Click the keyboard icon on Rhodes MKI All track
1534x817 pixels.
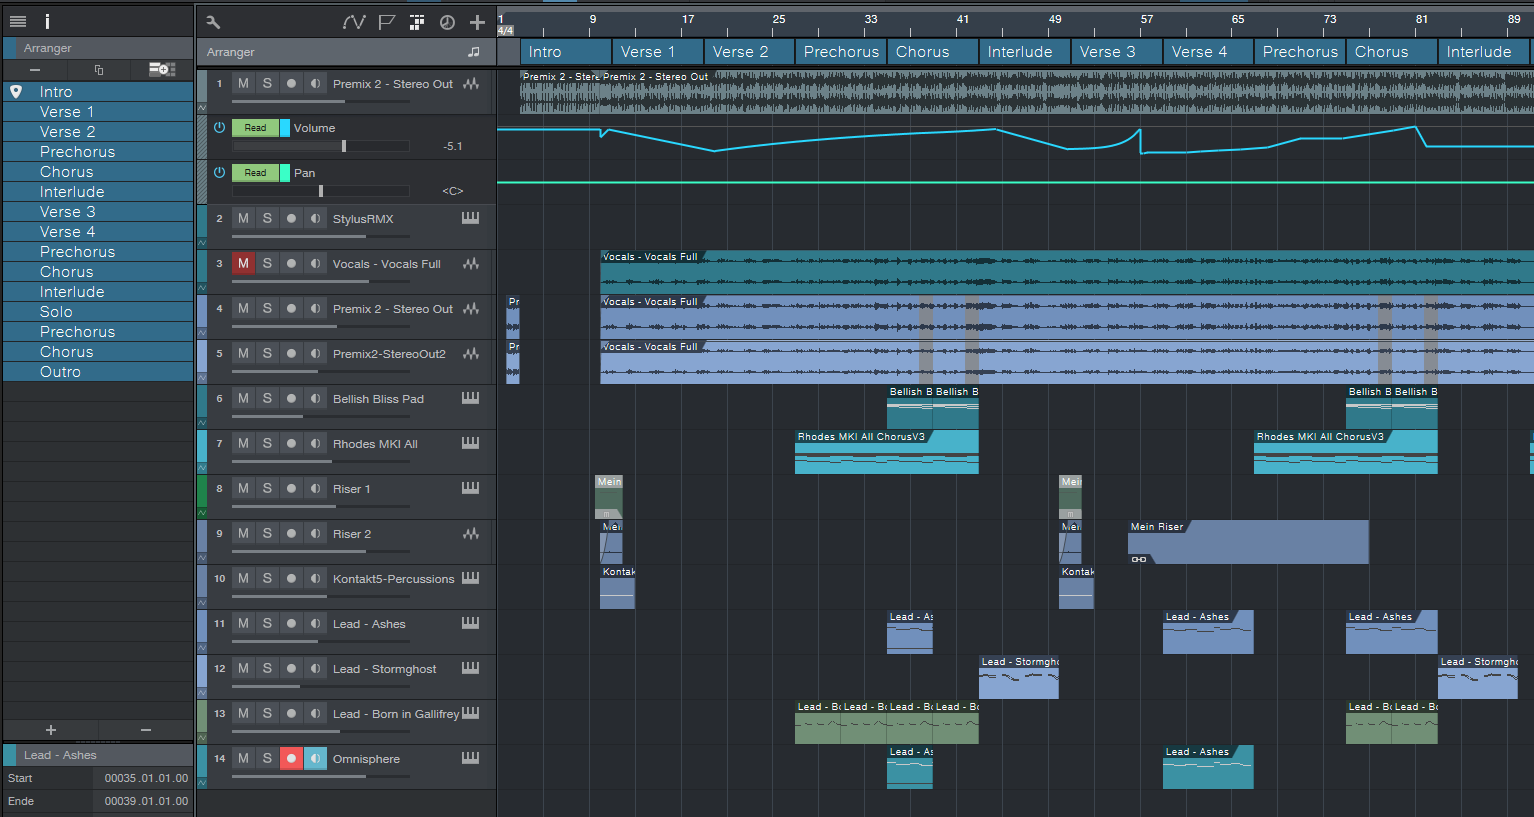(470, 444)
